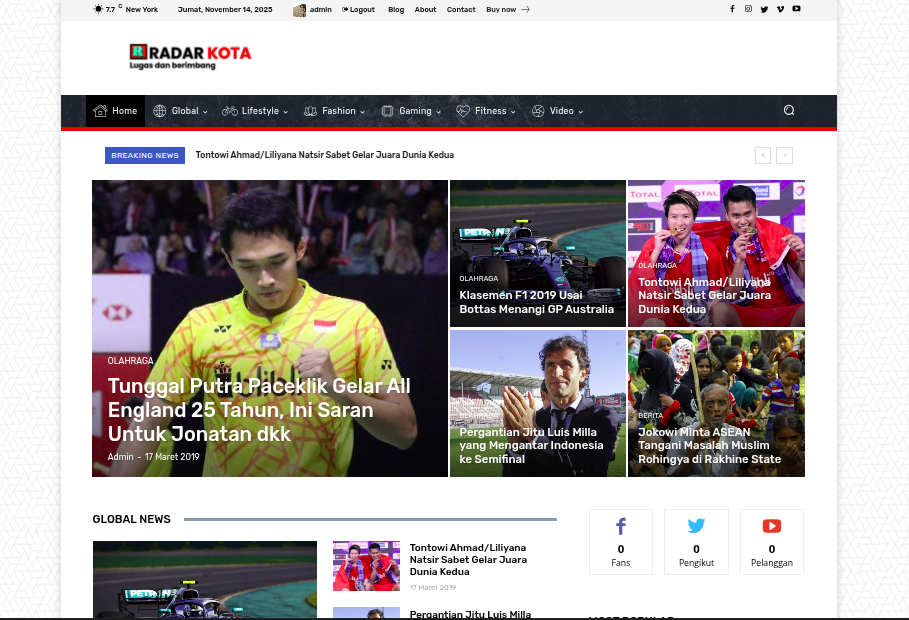Open the Instagram icon in top bar
This screenshot has height=620, width=909.
click(x=748, y=9)
